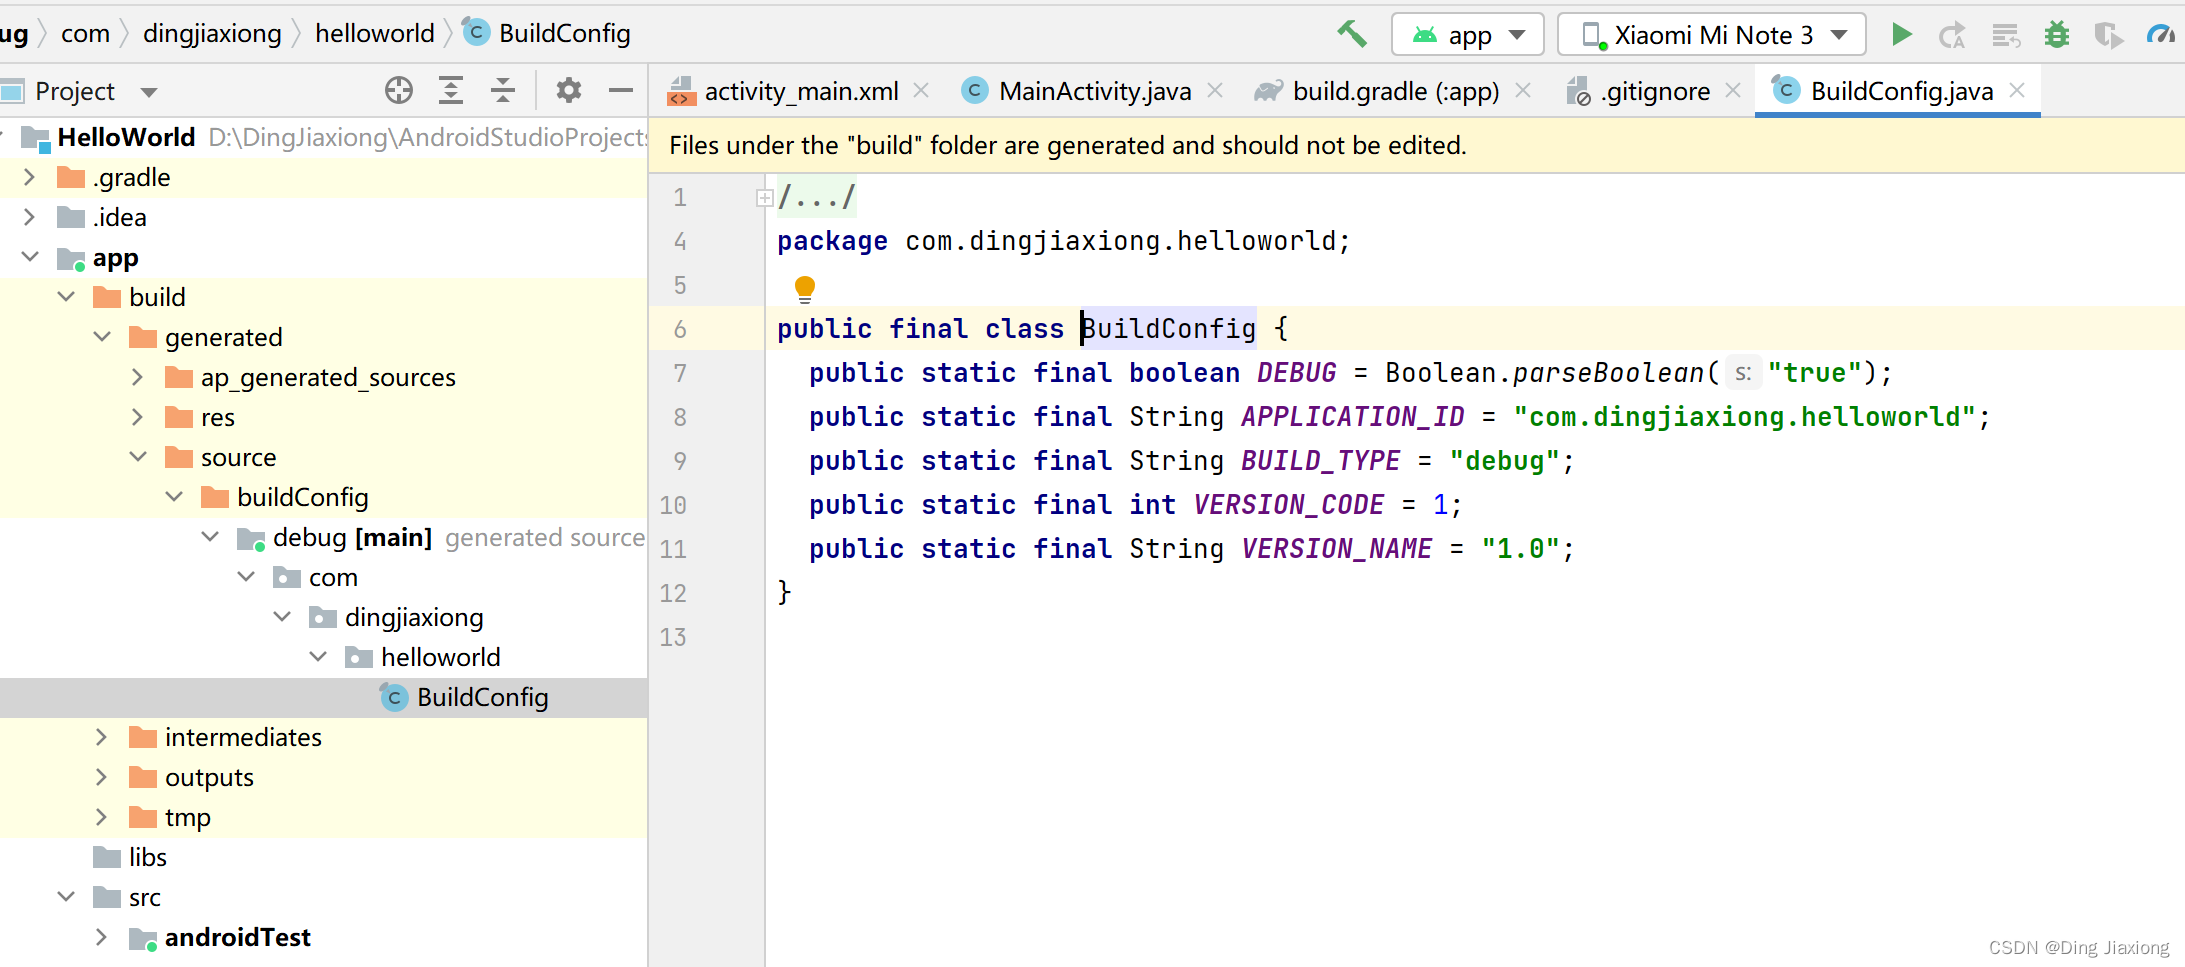Click the Make Project hammer icon
This screenshot has width=2185, height=967.
1352,34
